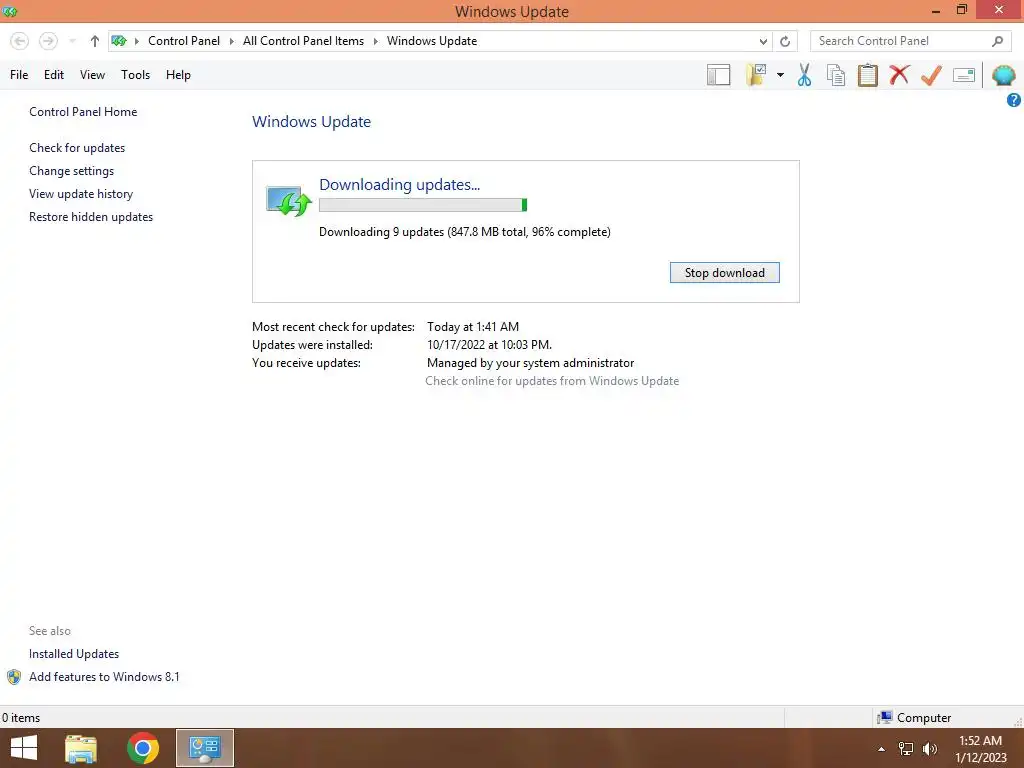Click the 'Downloading updates...' heading

pos(399,185)
